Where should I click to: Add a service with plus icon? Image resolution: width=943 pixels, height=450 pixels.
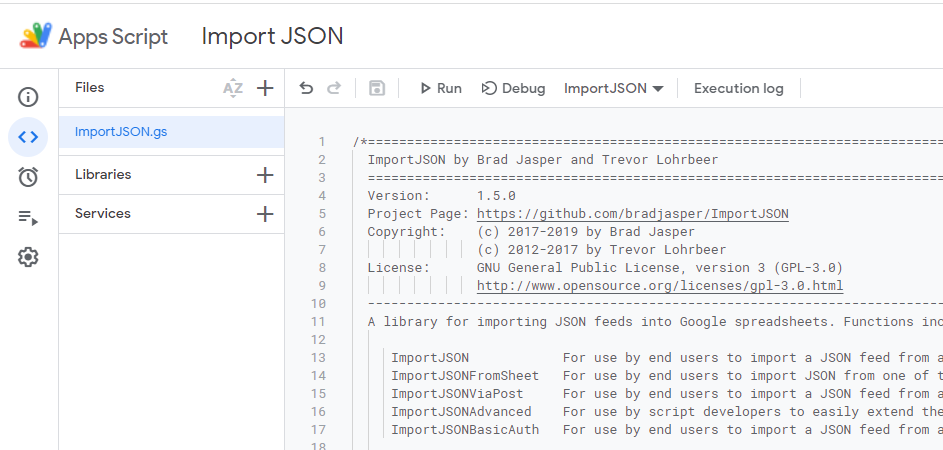(265, 214)
